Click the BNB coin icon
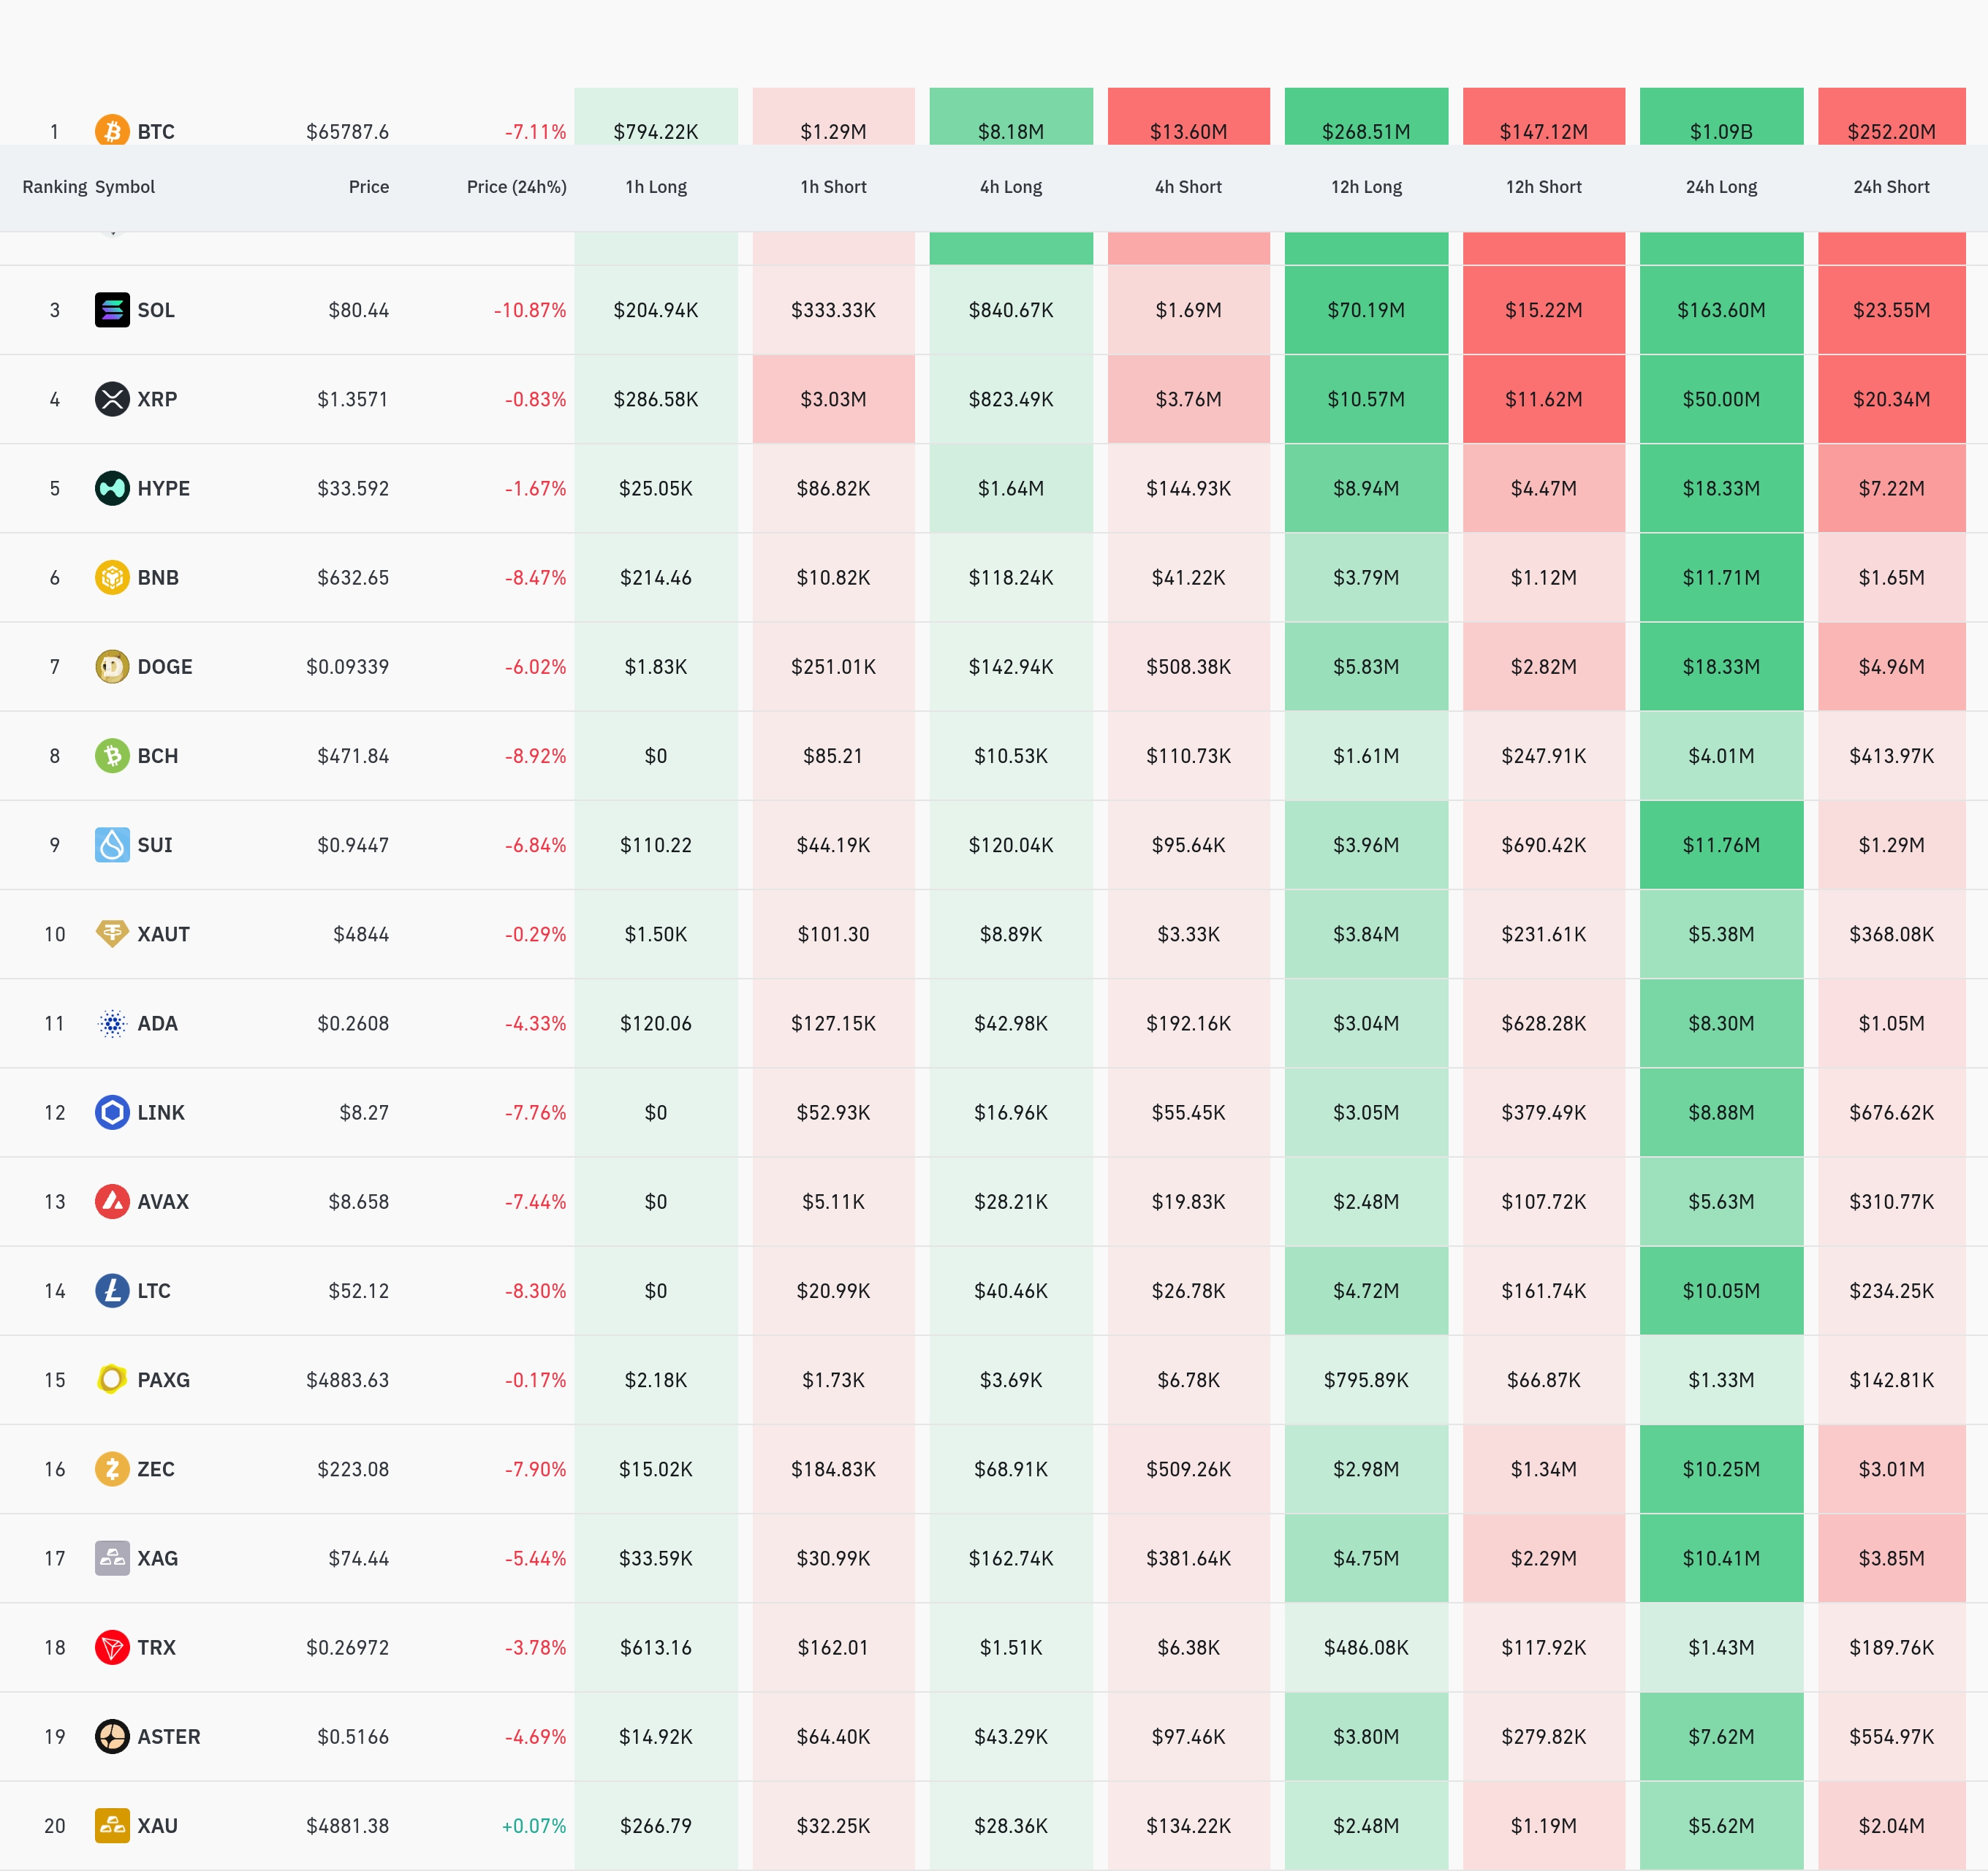The width and height of the screenshot is (1988, 1871). (x=112, y=577)
